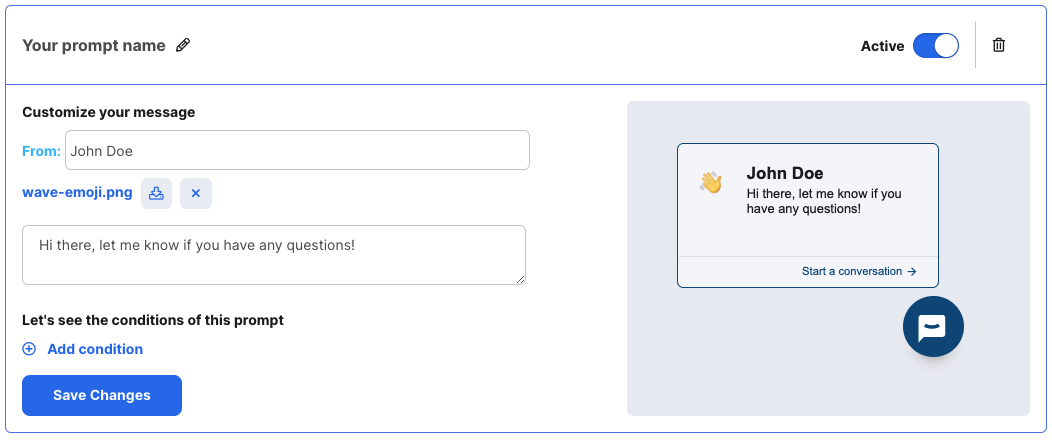Click the From name field containing John Doe
This screenshot has height=440, width=1052.
(x=297, y=150)
